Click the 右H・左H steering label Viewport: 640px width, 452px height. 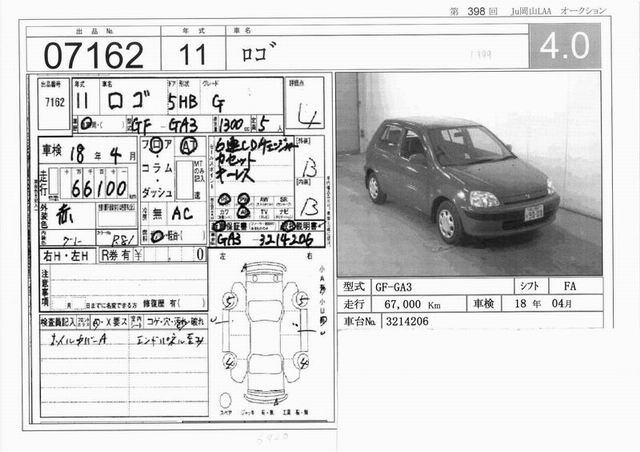tap(66, 256)
